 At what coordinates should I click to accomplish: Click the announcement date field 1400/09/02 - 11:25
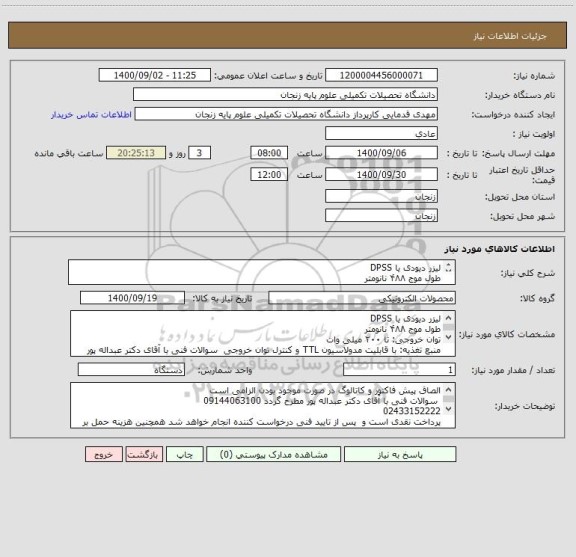coord(155,75)
